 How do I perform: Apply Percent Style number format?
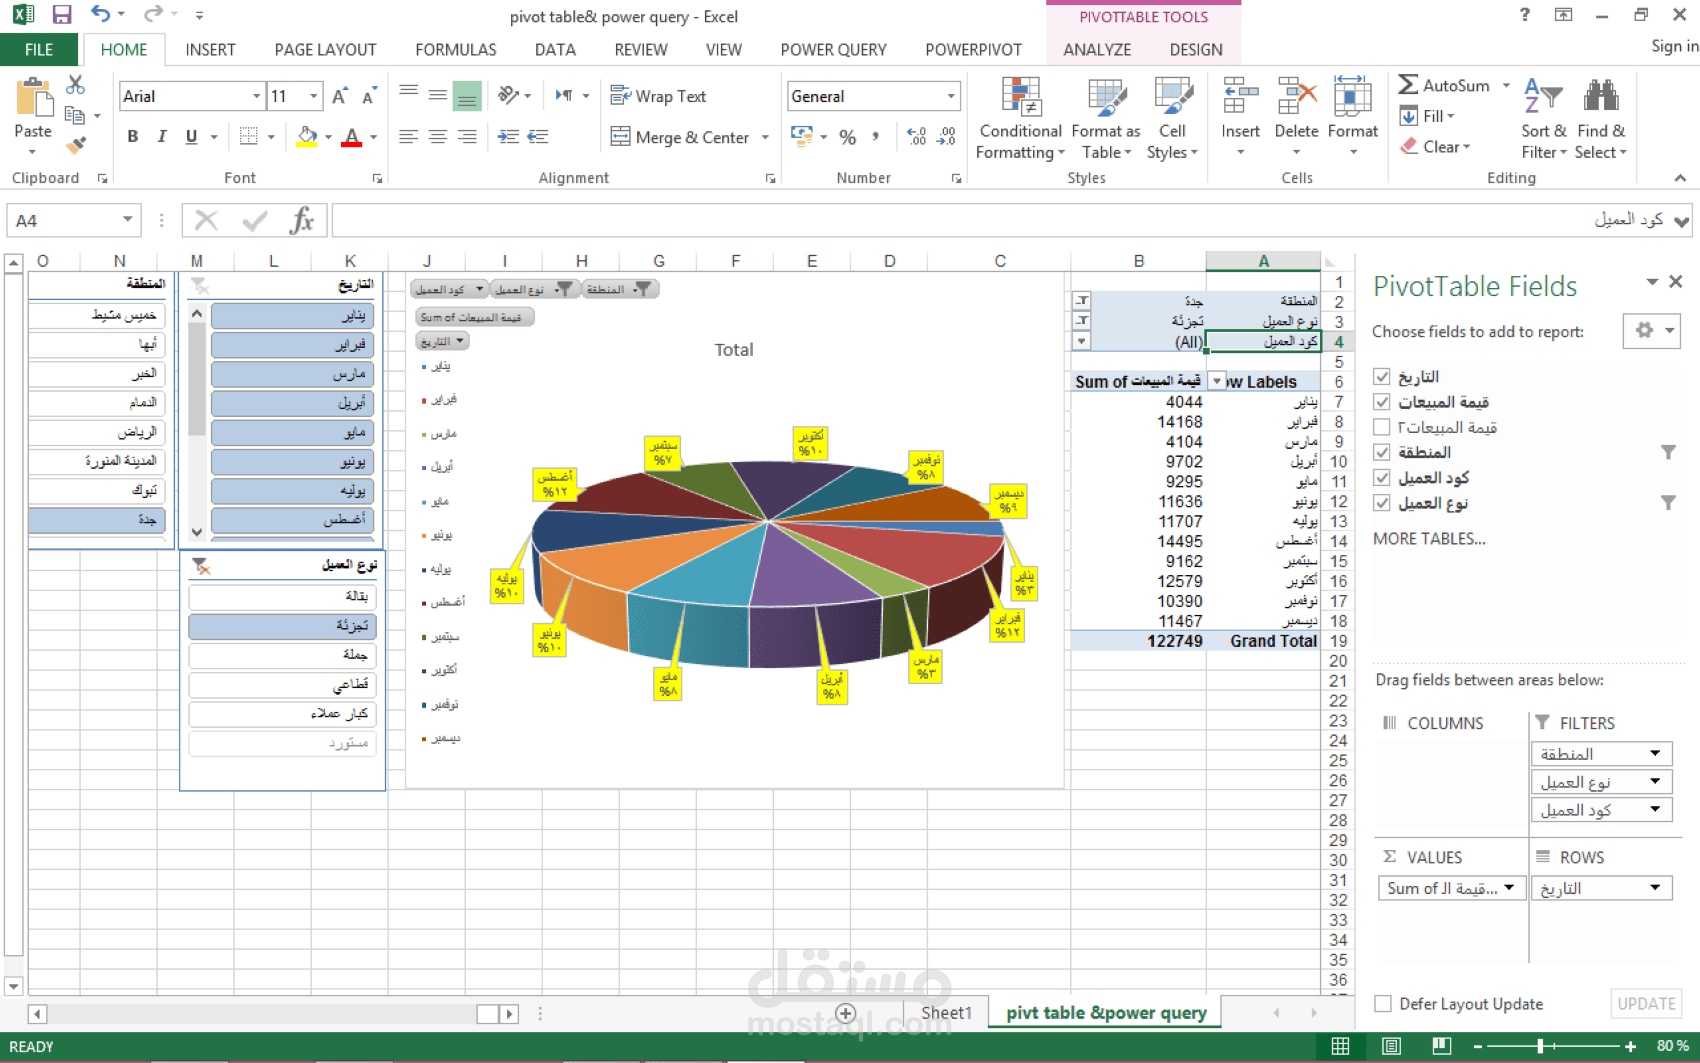coord(848,137)
